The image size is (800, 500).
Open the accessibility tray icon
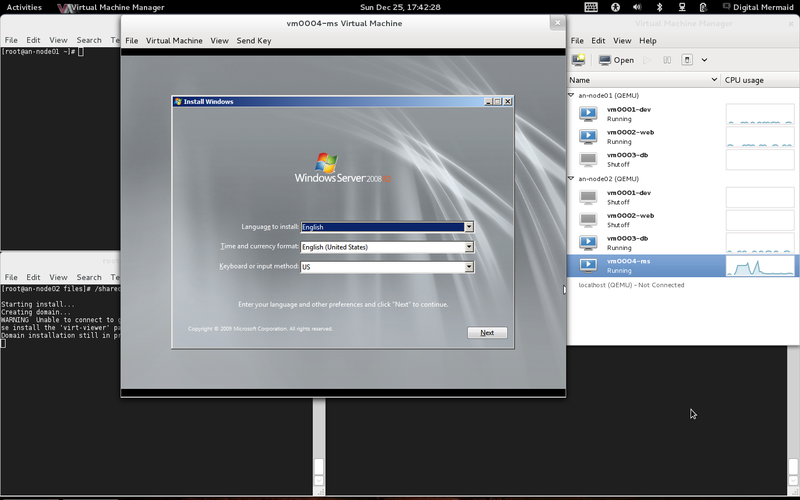(615, 7)
